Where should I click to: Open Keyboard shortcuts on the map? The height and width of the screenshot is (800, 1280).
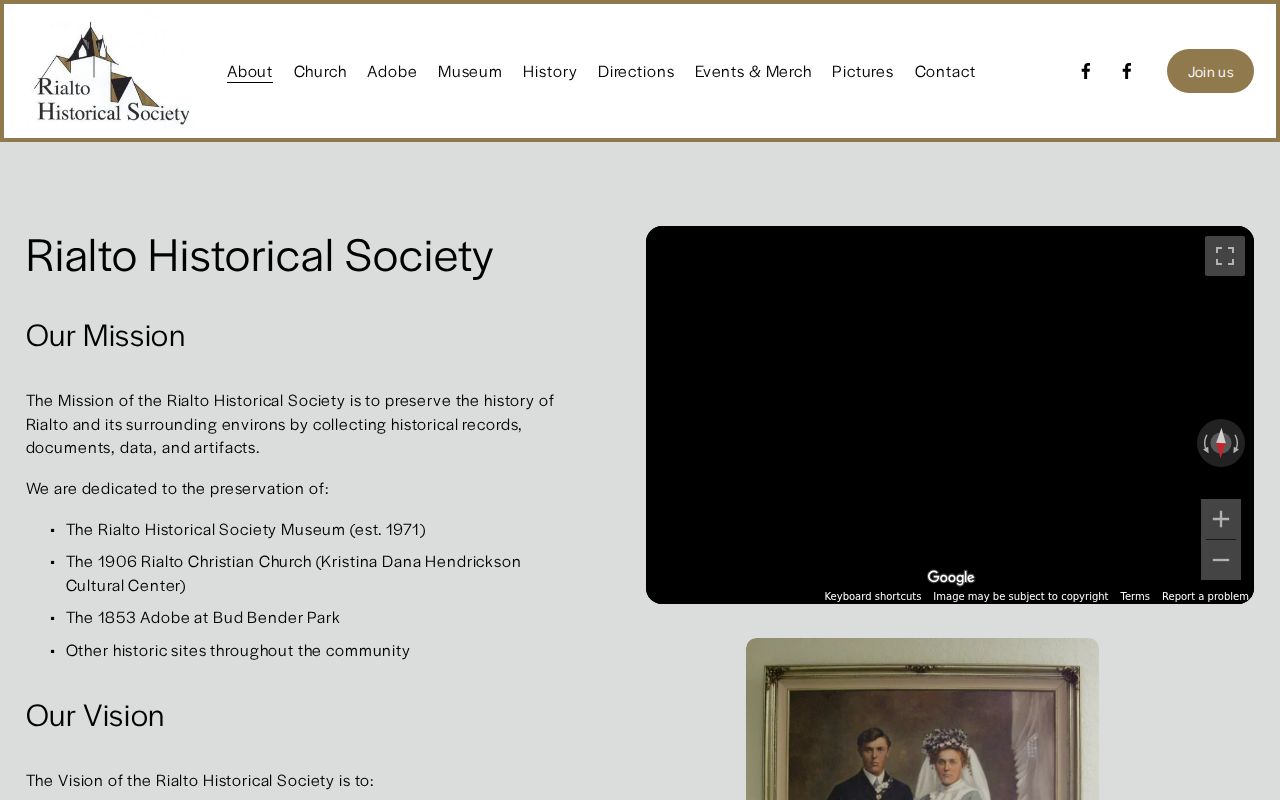point(873,596)
